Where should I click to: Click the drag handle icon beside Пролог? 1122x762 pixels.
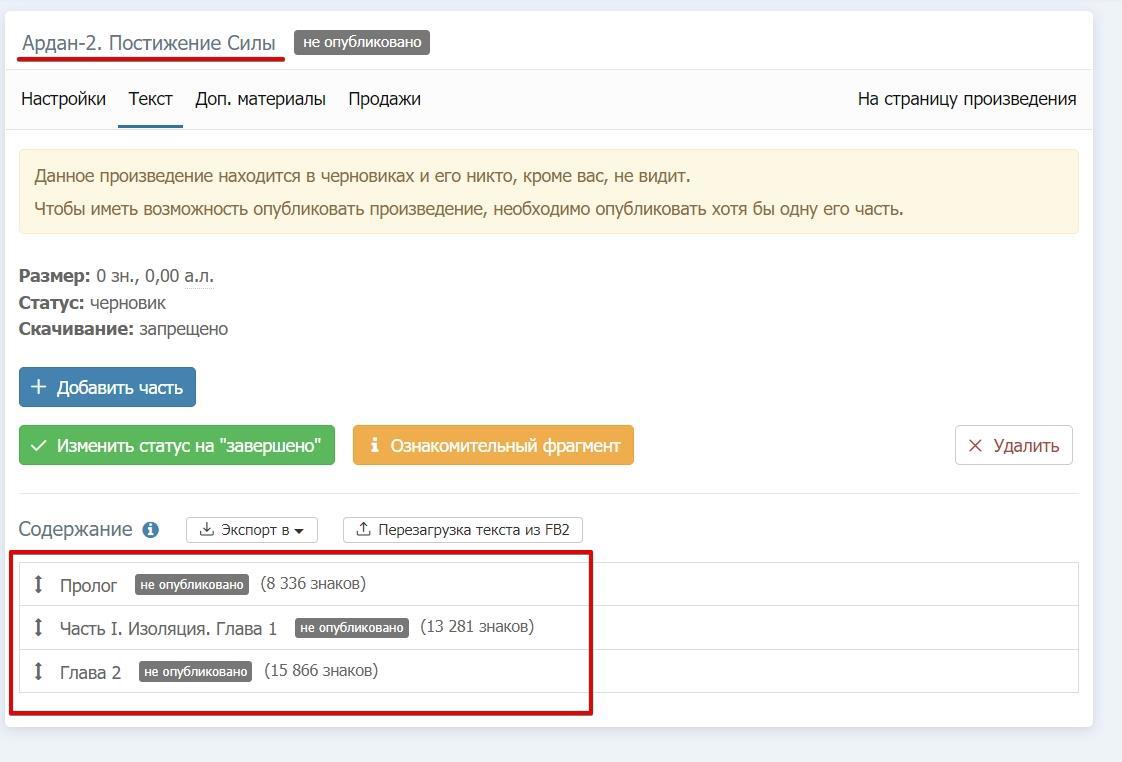click(x=39, y=584)
